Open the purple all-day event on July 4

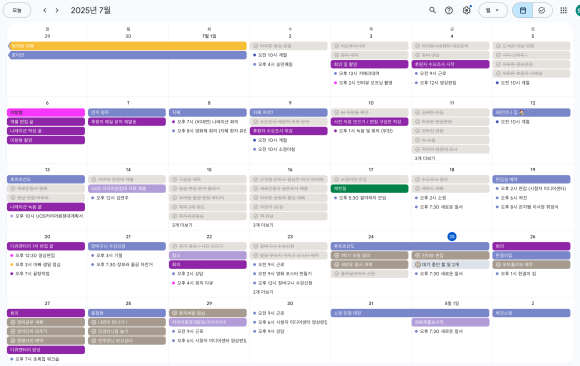pyautogui.click(x=450, y=64)
